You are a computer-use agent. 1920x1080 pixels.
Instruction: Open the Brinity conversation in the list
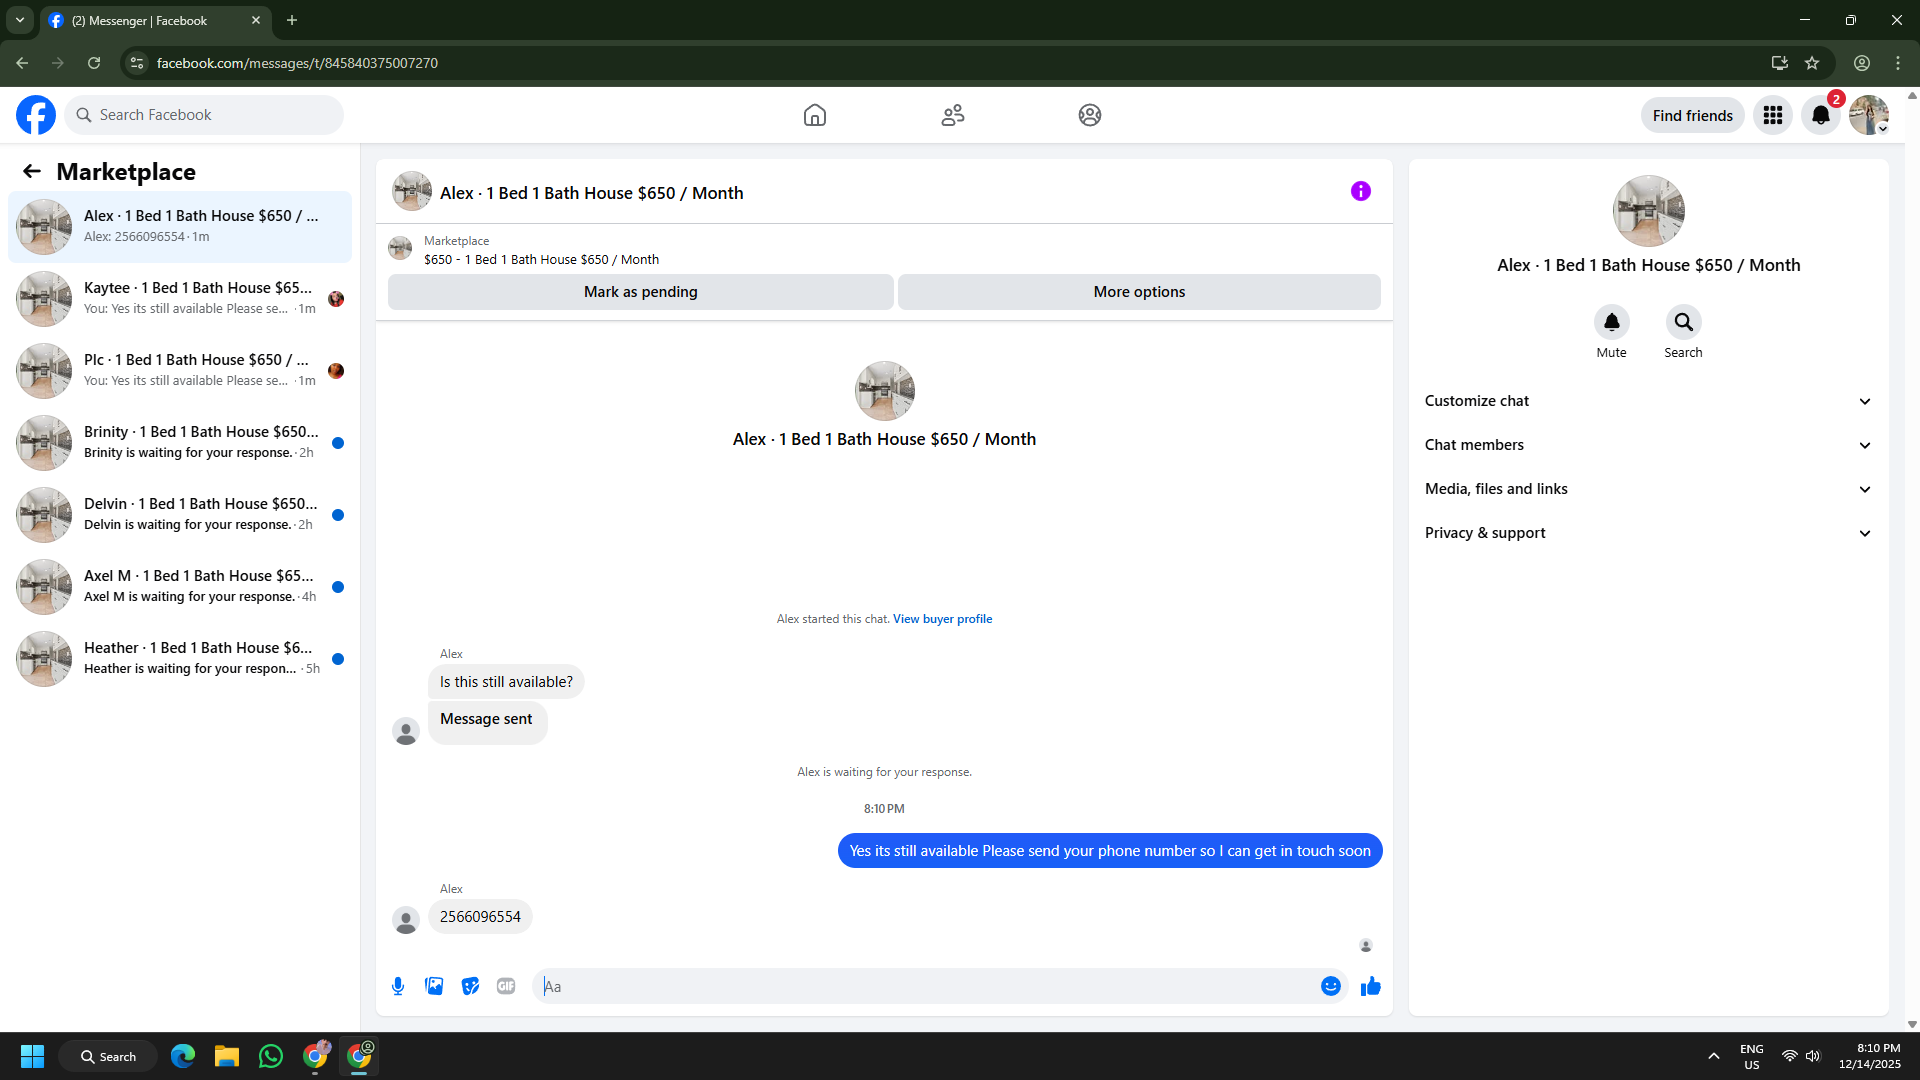coord(180,442)
